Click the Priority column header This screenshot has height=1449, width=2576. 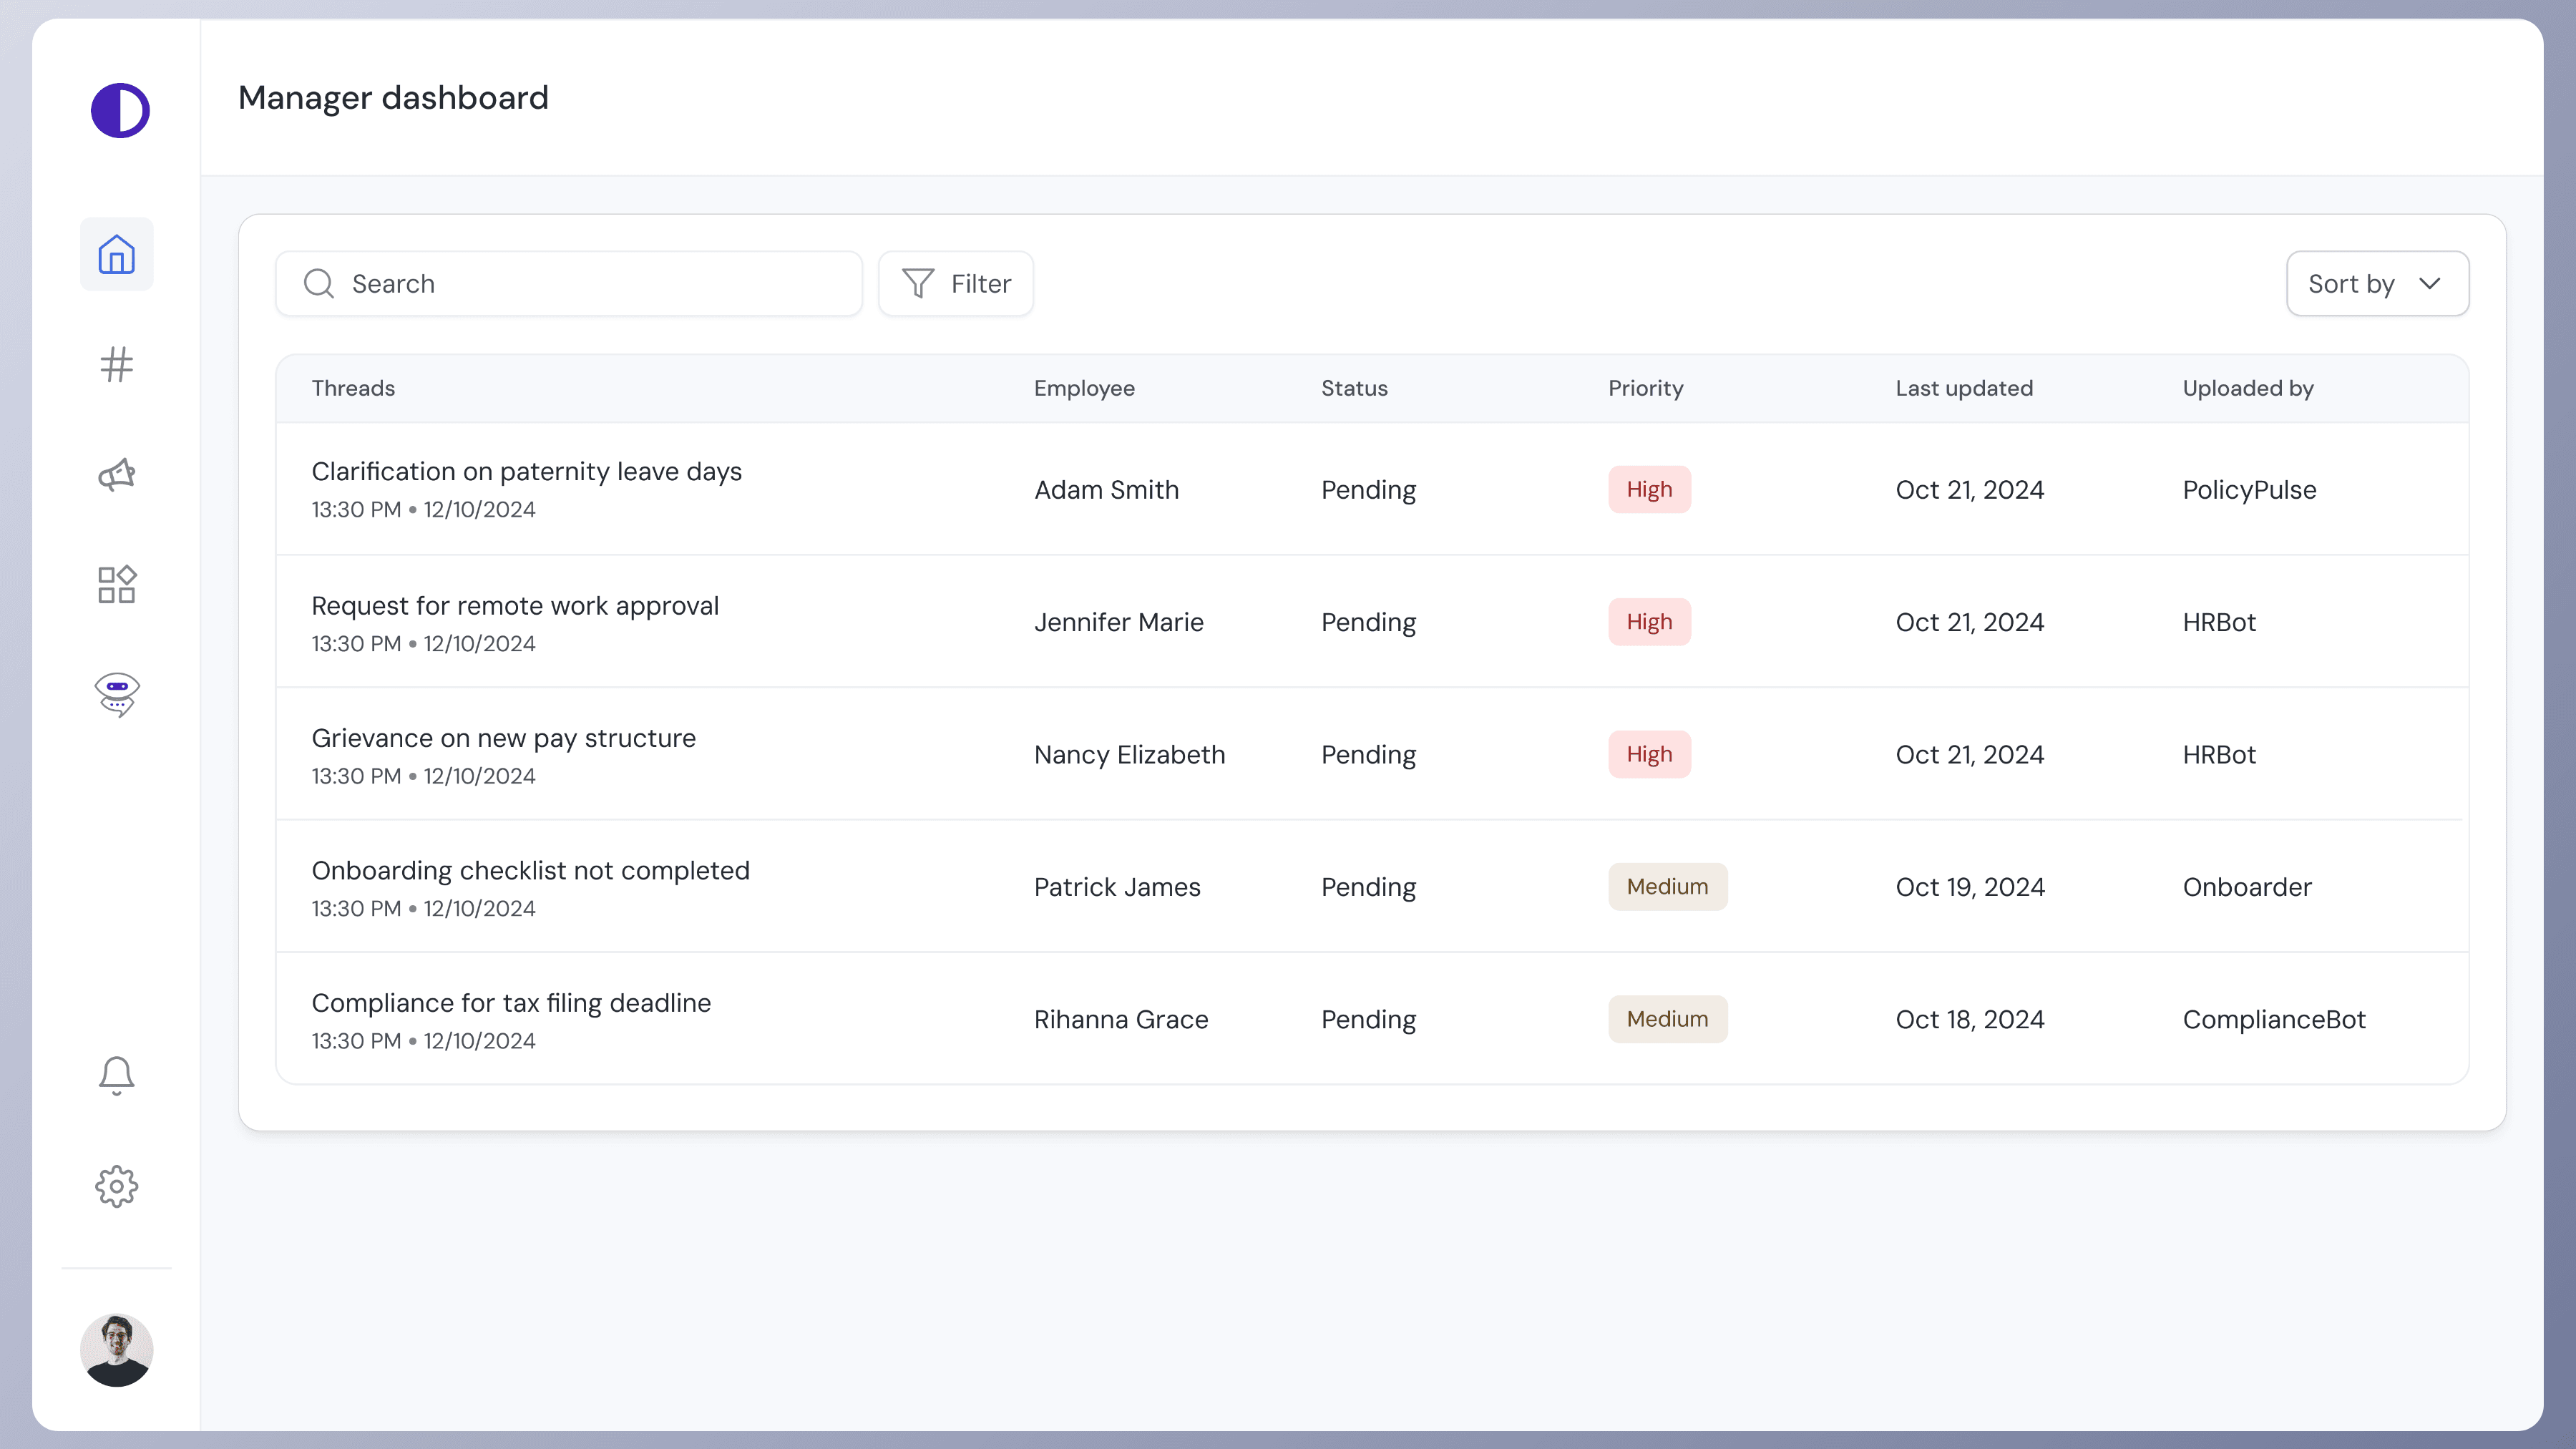point(1645,388)
